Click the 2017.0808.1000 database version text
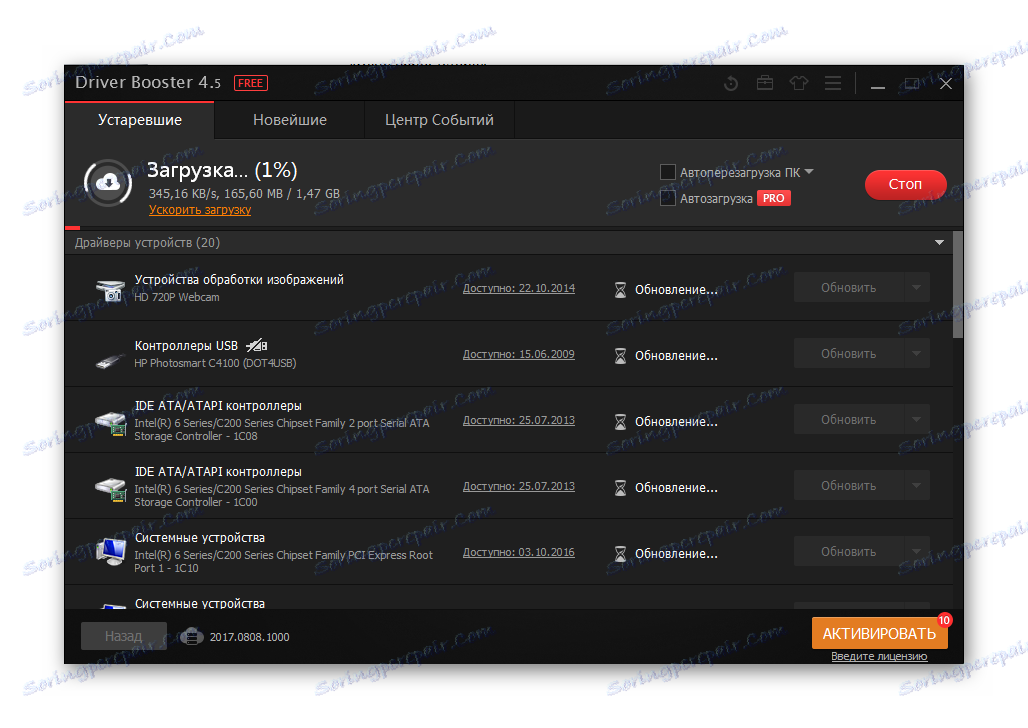The width and height of the screenshot is (1028, 728). click(x=249, y=637)
